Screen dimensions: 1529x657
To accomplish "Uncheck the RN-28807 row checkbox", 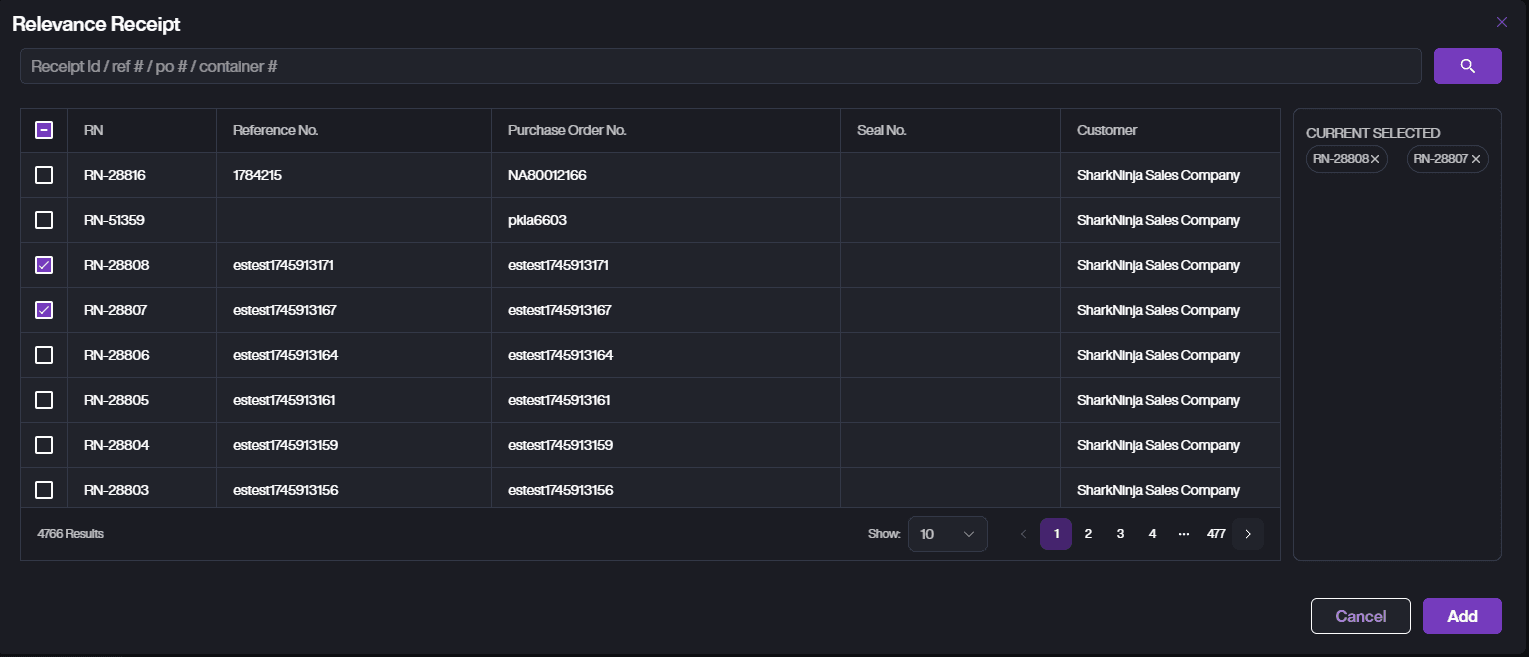I will [44, 310].
